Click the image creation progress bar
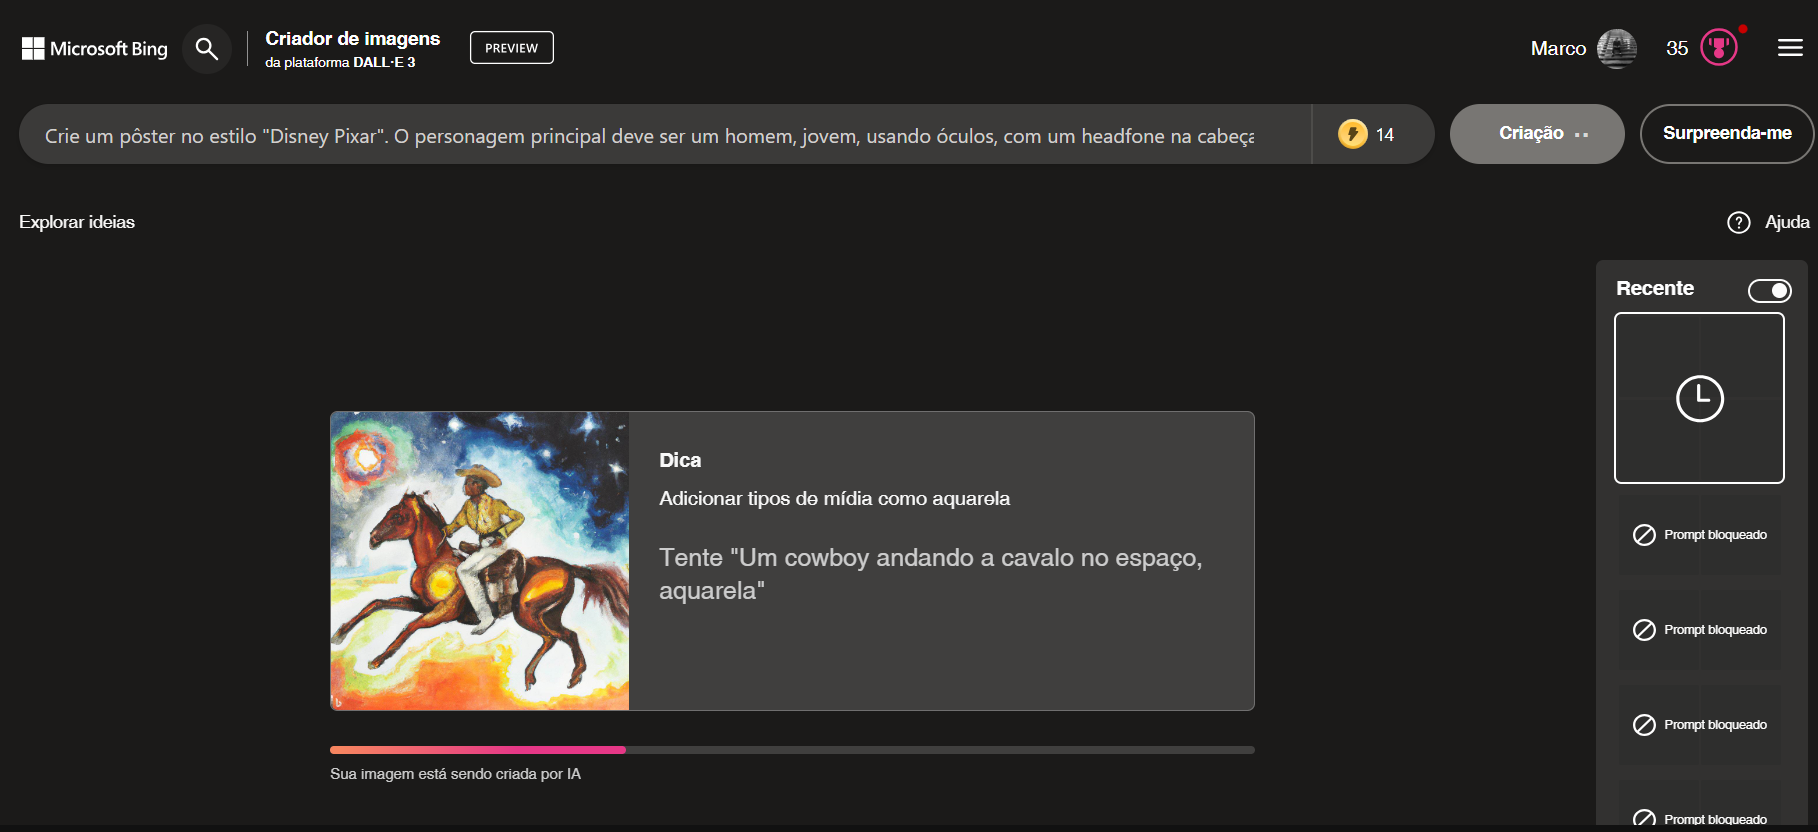1818x832 pixels. click(x=792, y=750)
